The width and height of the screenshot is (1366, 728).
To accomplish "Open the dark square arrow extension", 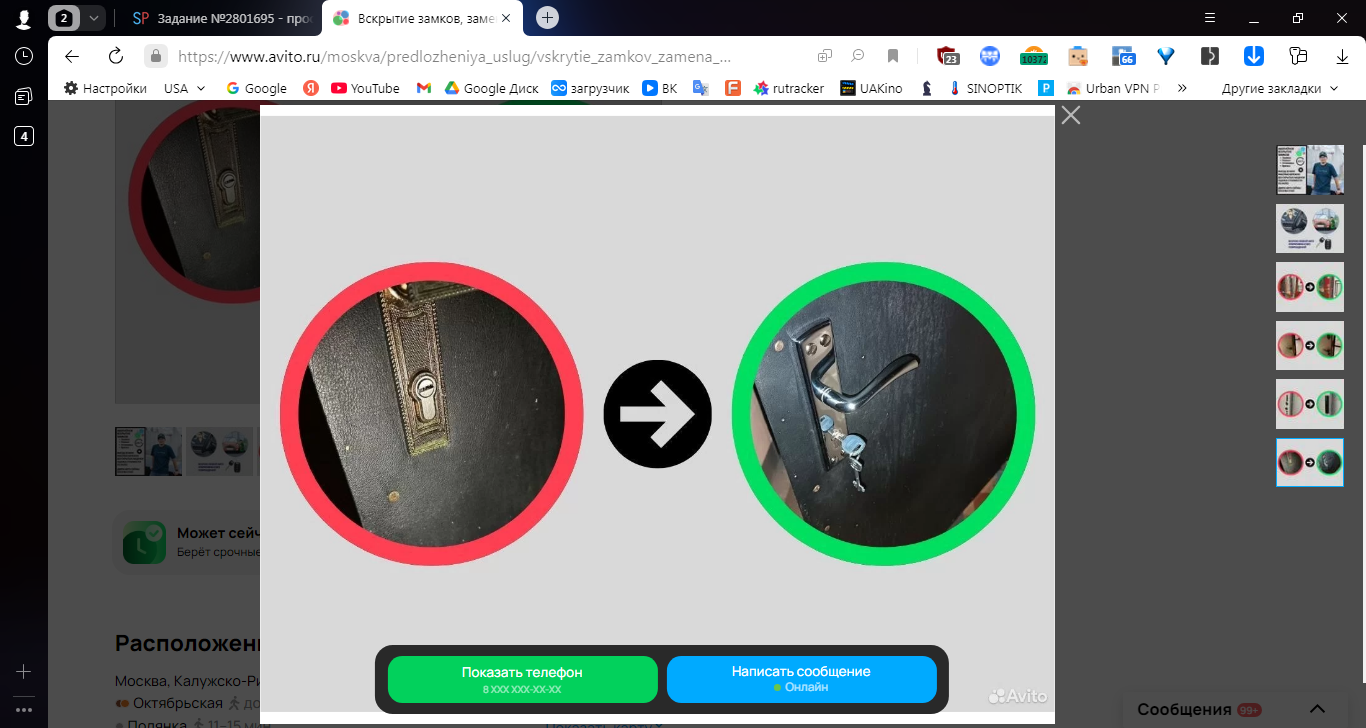I will tap(1210, 56).
